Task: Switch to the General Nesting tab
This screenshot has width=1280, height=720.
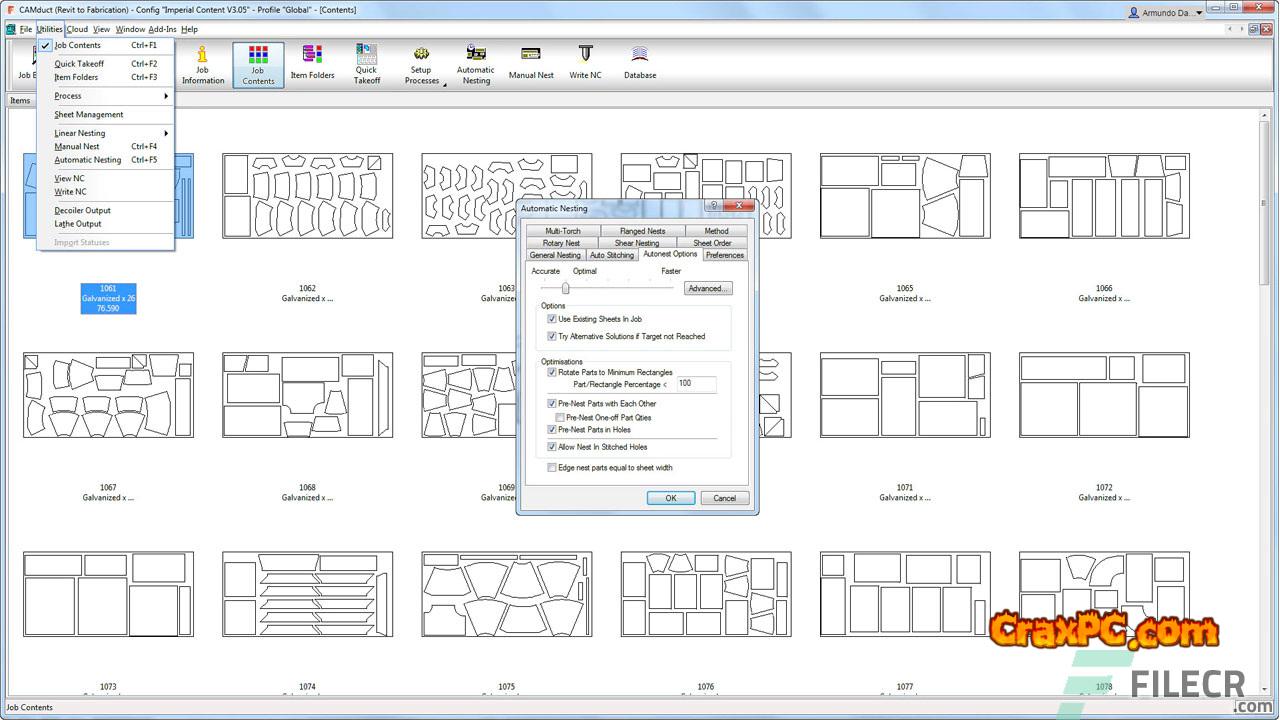Action: pyautogui.click(x=555, y=255)
